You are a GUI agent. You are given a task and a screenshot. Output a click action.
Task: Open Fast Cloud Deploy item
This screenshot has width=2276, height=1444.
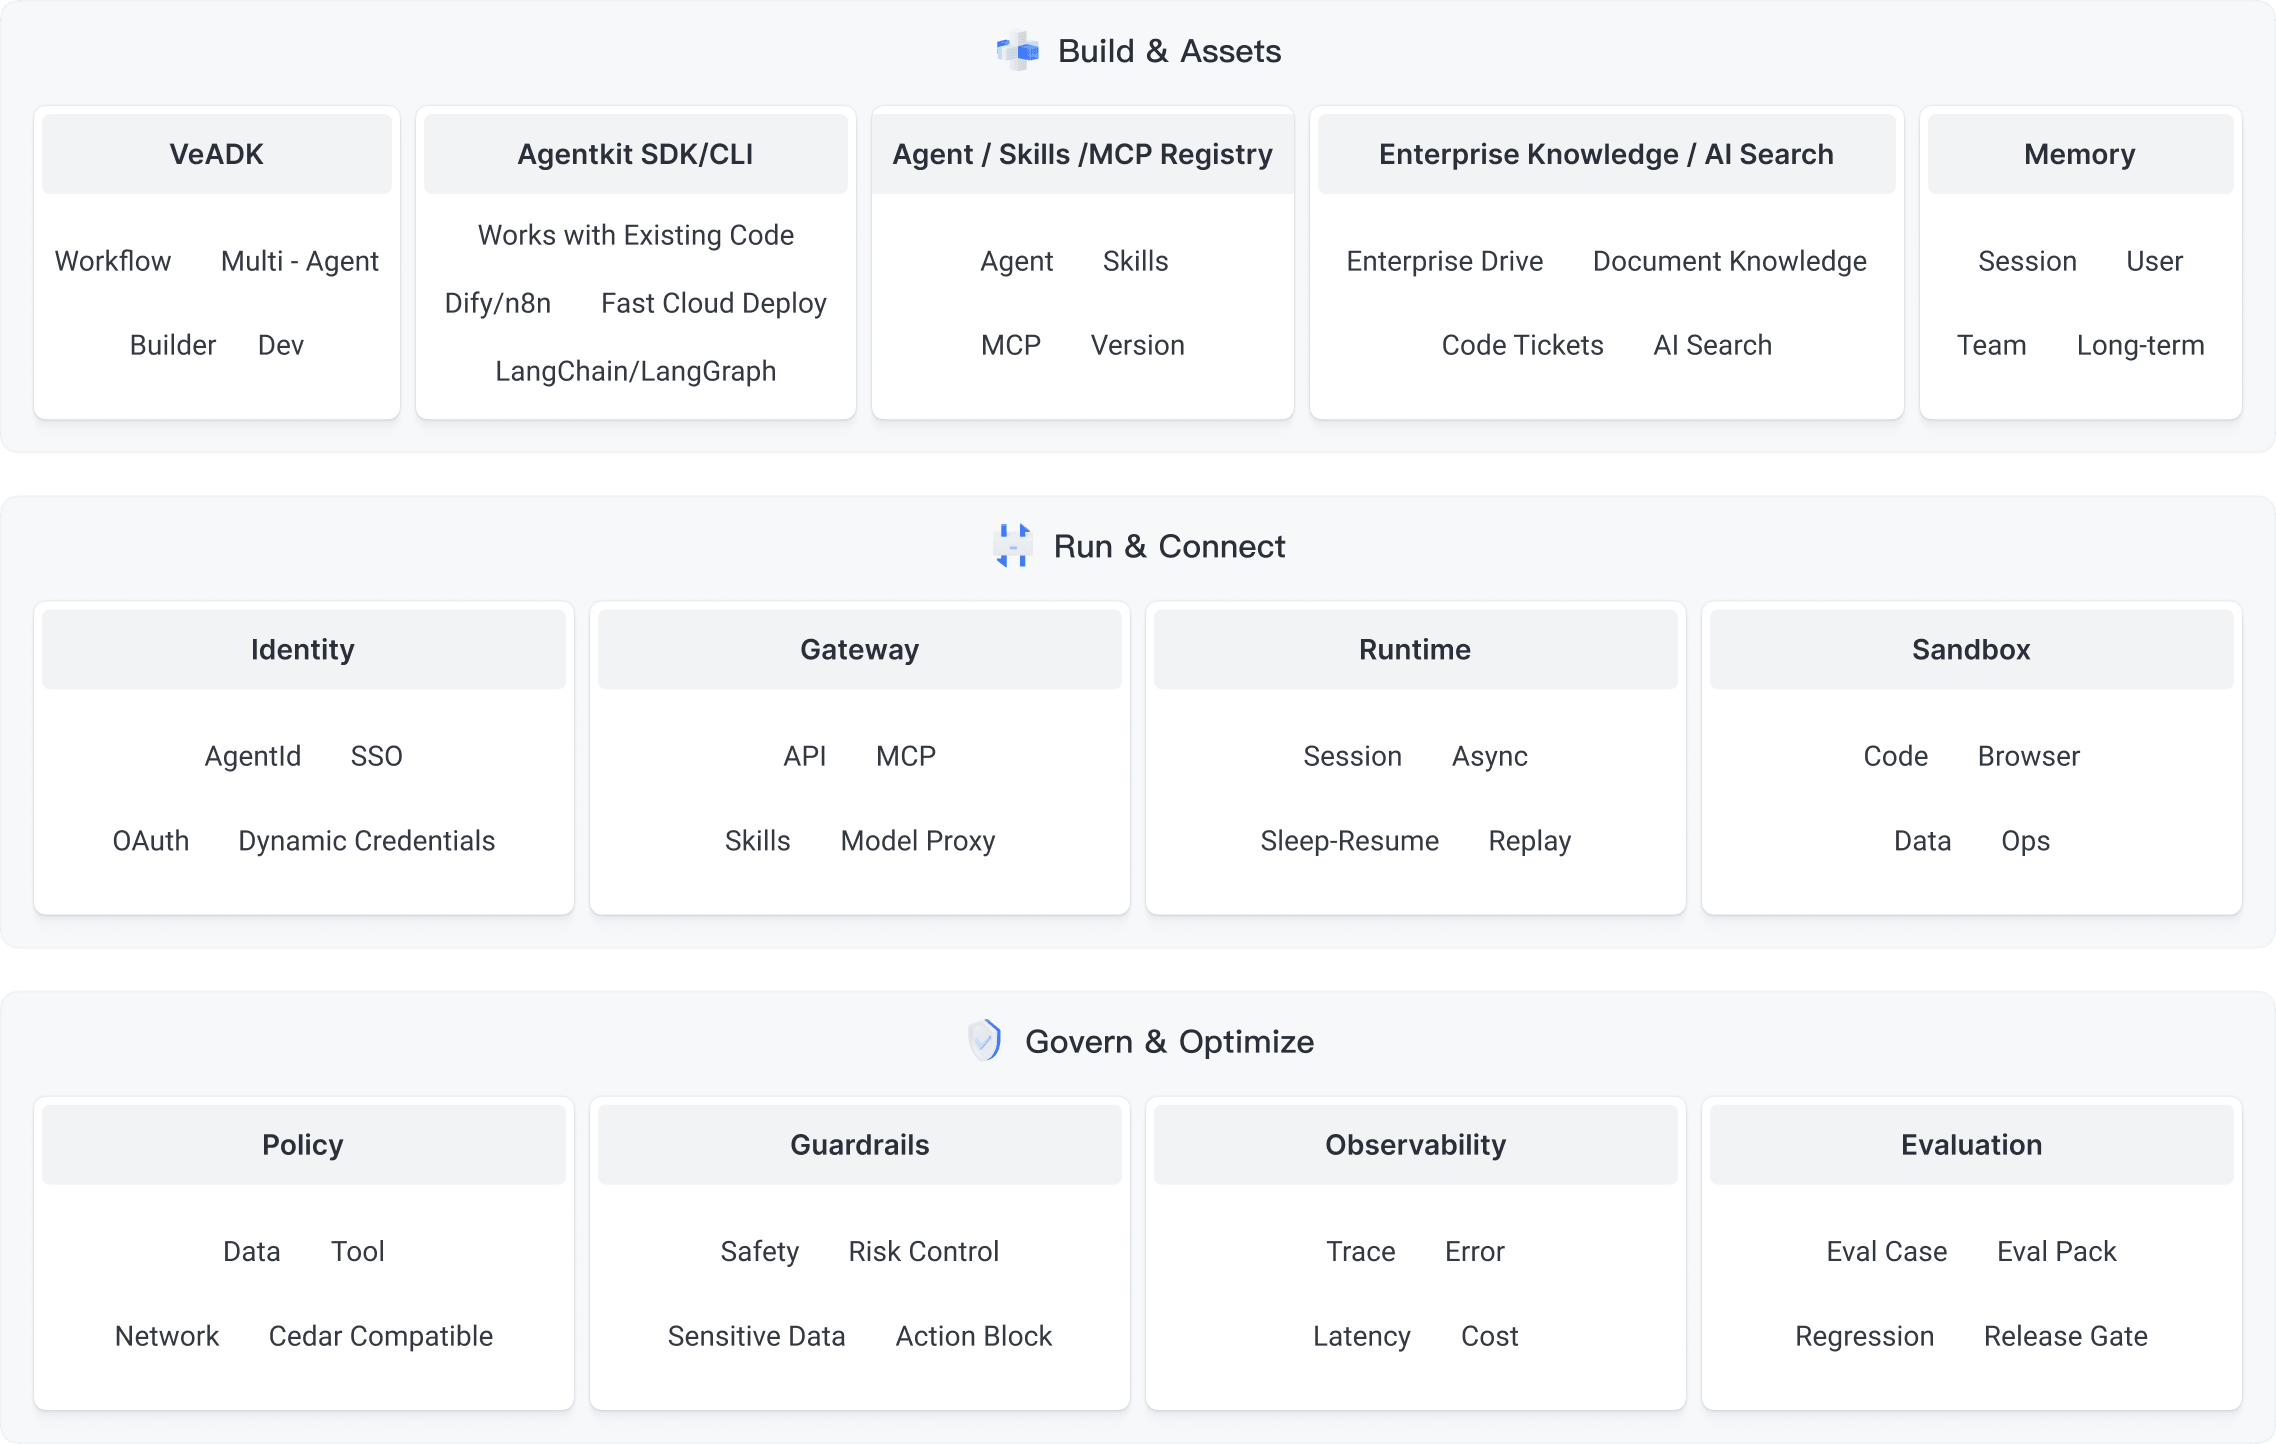[x=714, y=303]
